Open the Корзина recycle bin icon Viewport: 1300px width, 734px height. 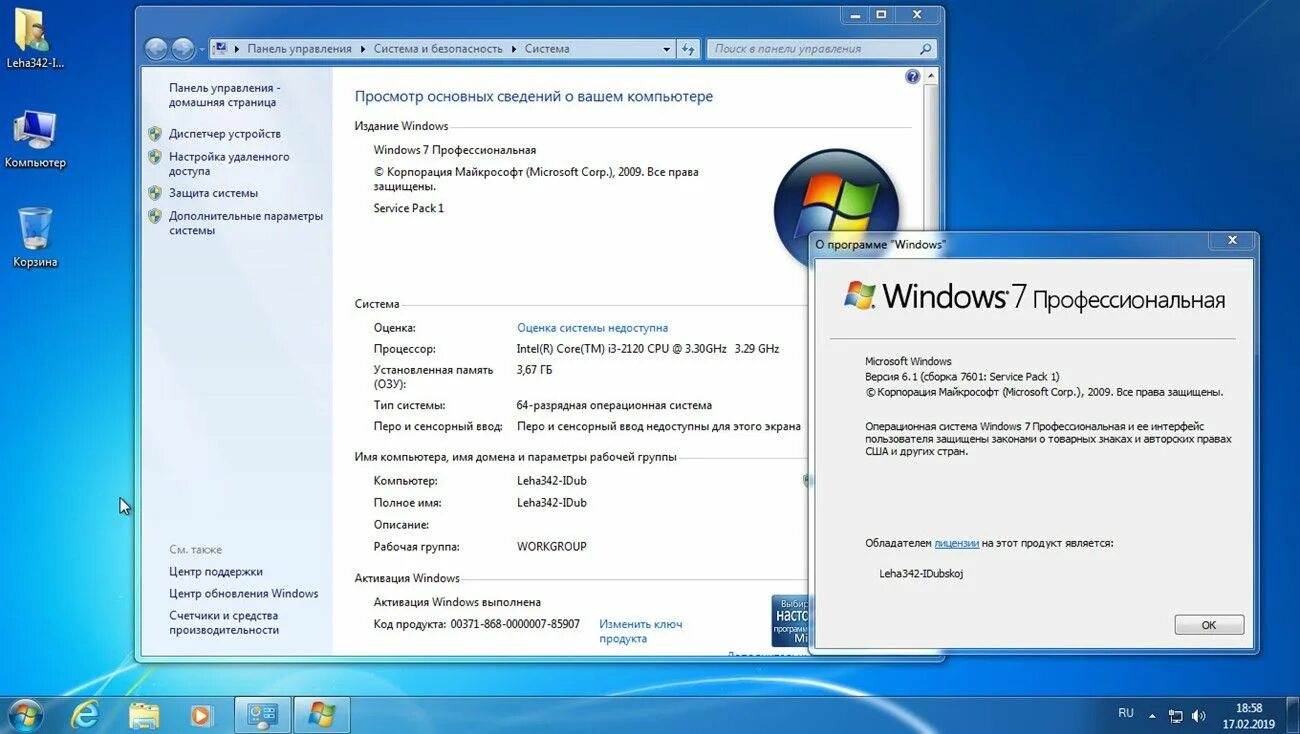pyautogui.click(x=34, y=238)
